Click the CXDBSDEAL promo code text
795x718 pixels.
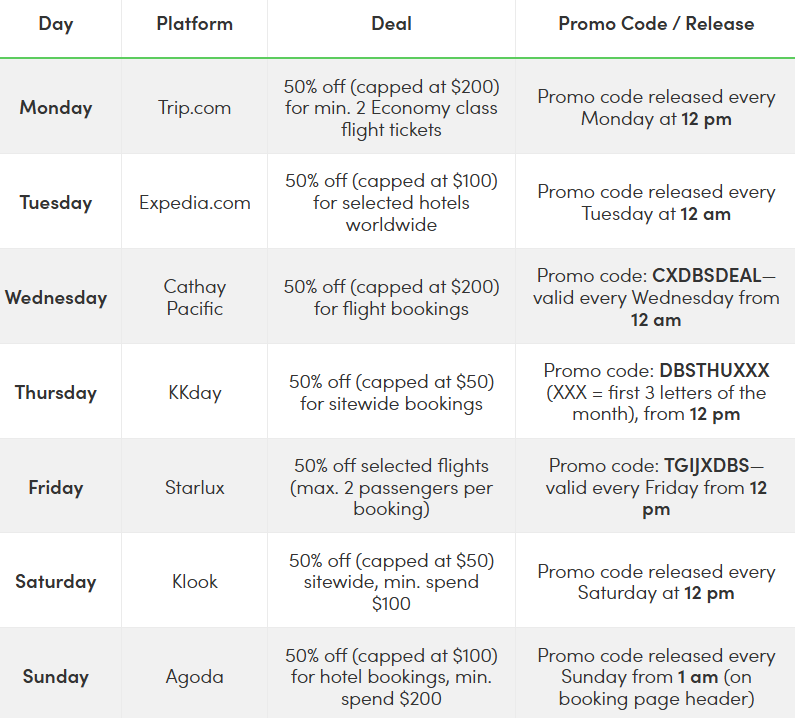point(707,276)
